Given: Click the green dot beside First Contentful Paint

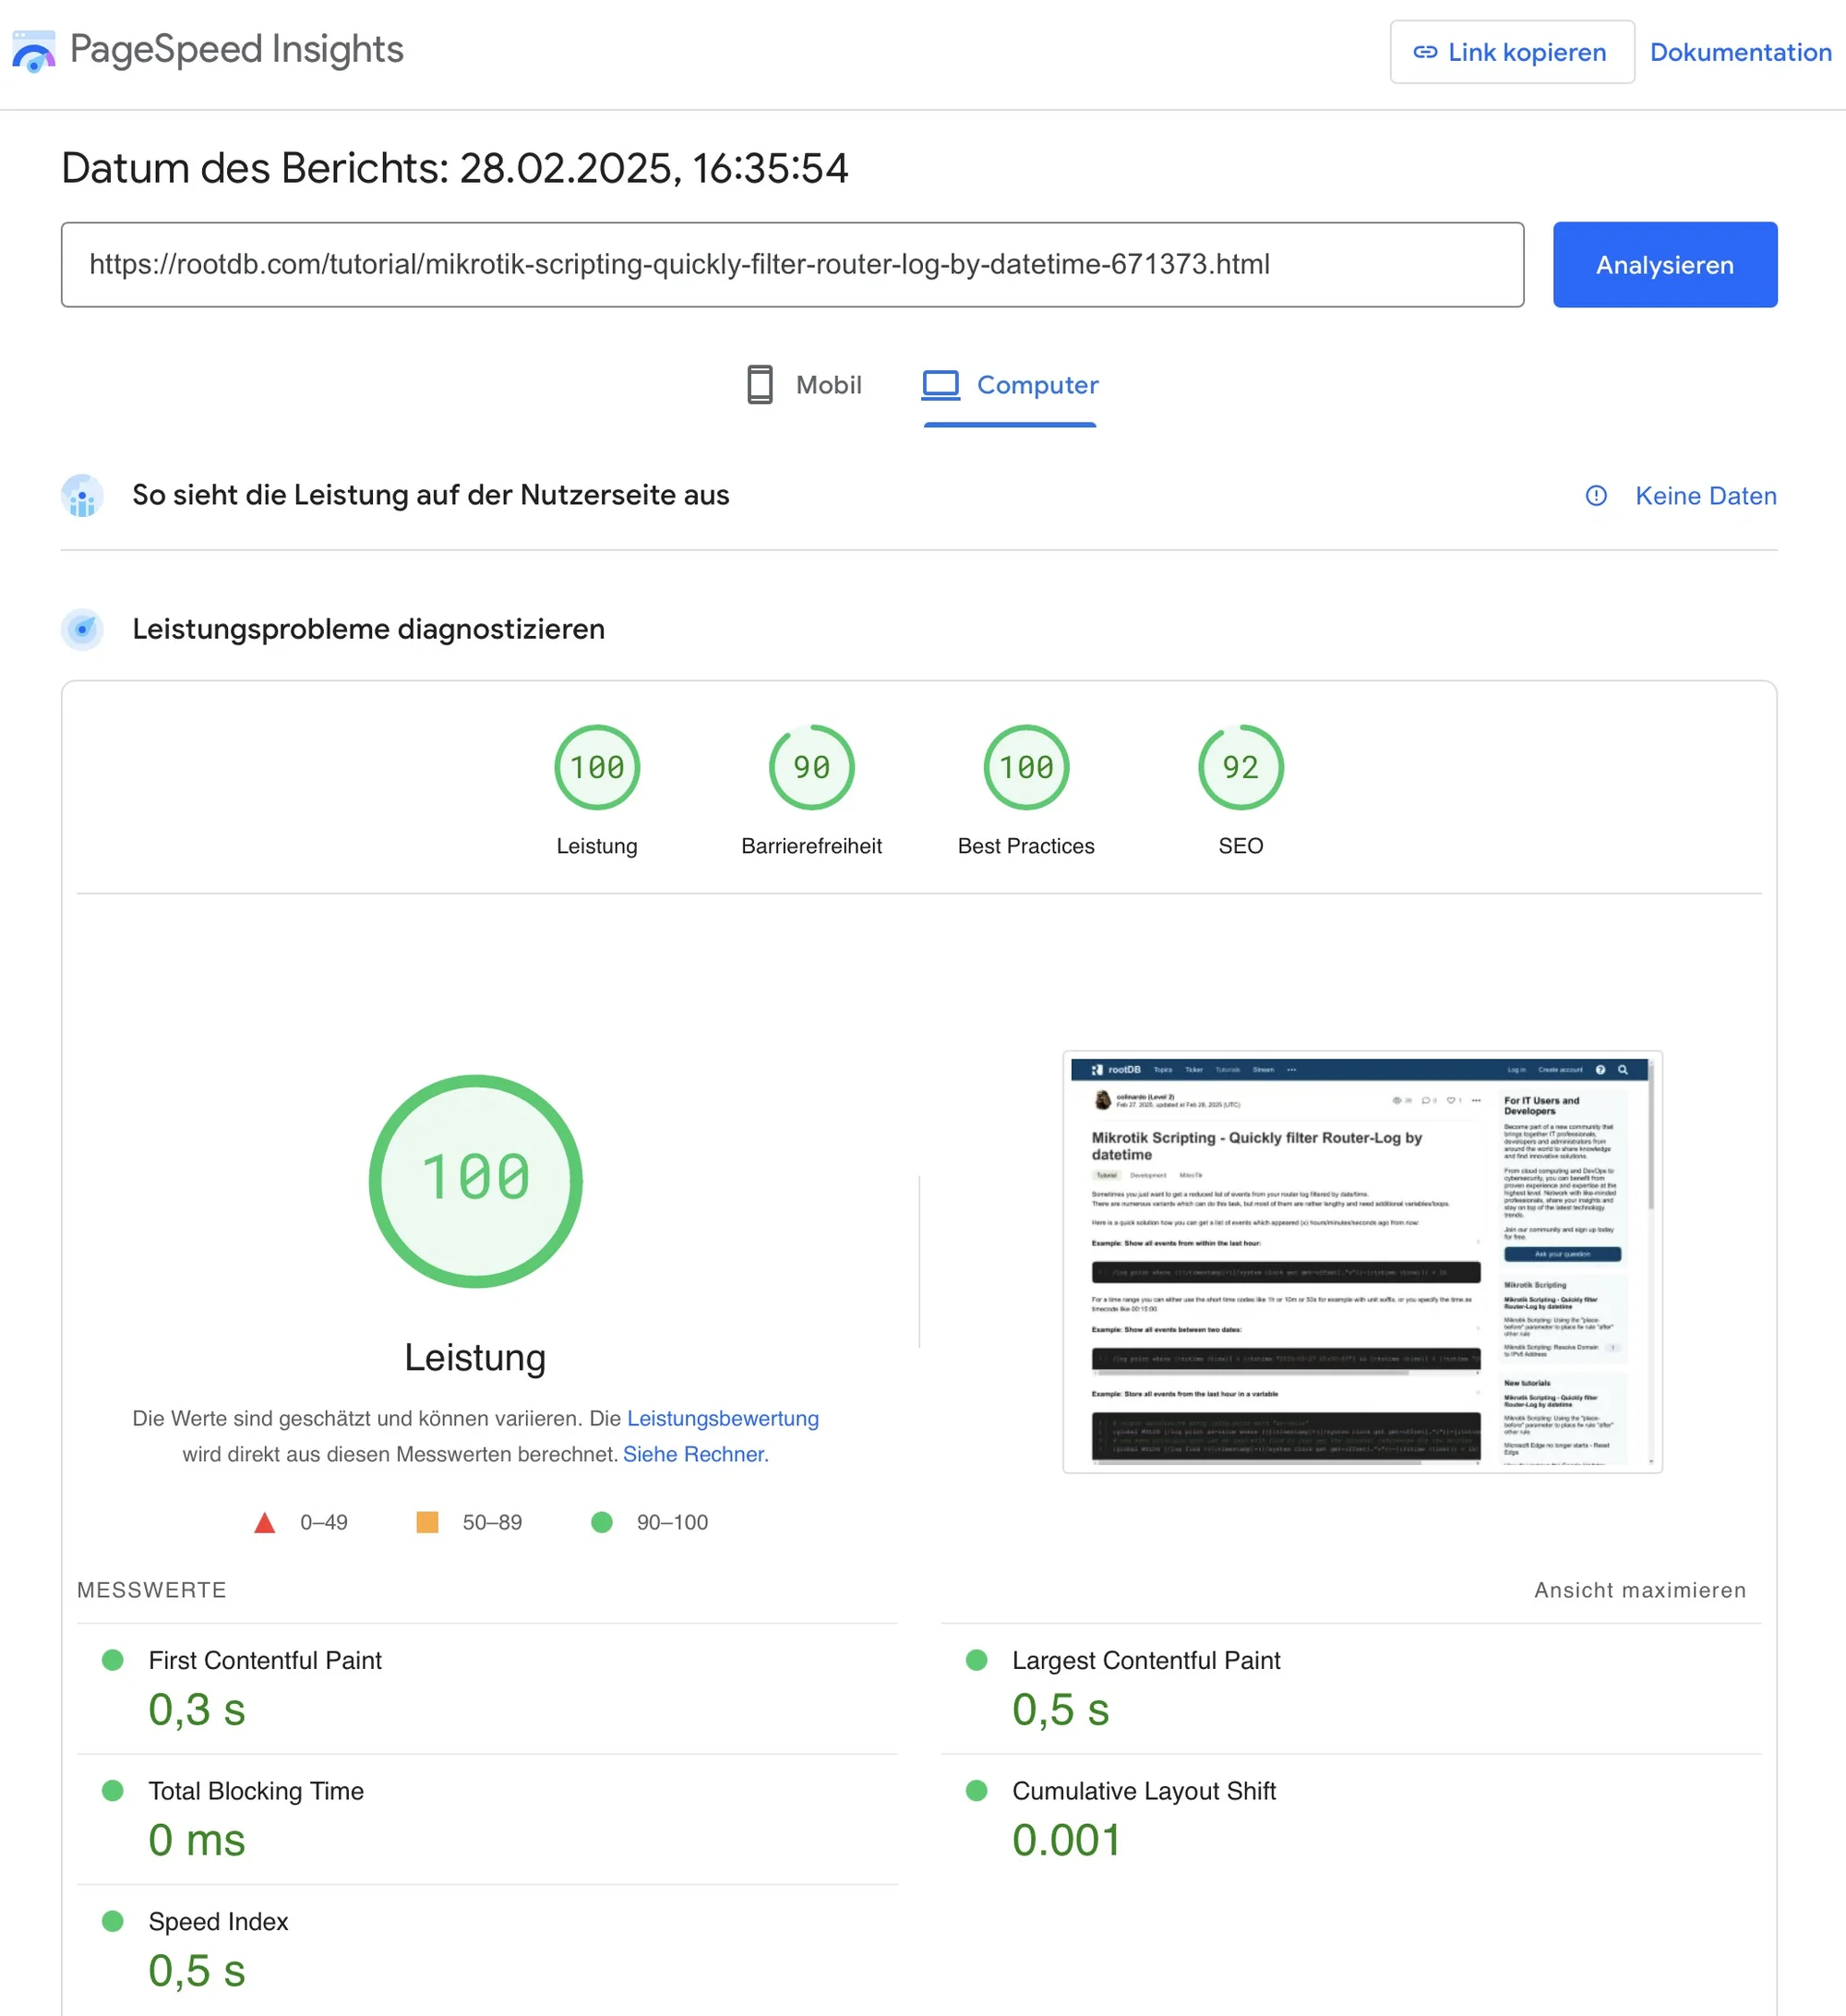Looking at the screenshot, I should (113, 1660).
